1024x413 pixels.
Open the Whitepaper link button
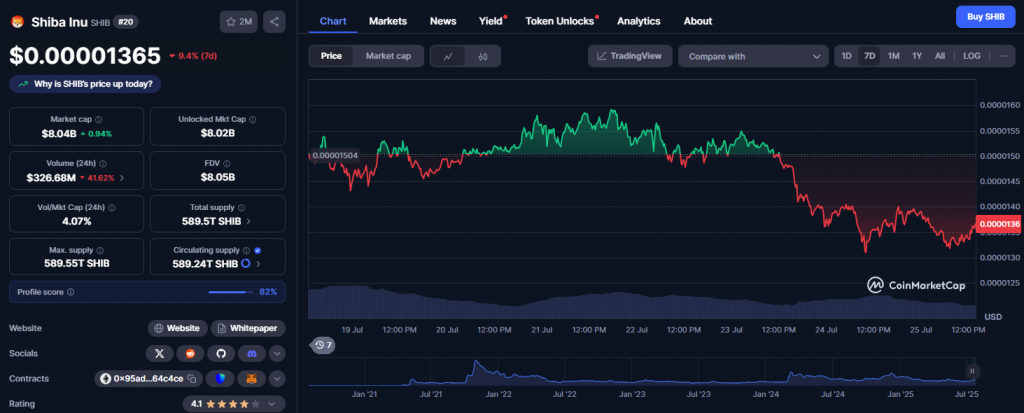(x=248, y=328)
